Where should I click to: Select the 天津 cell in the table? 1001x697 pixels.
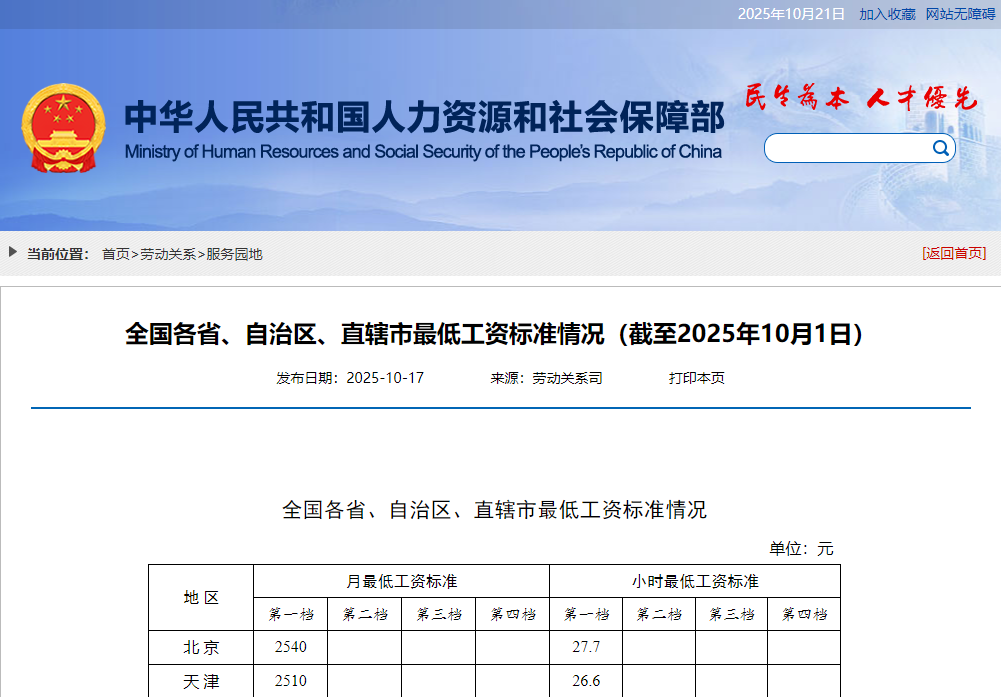199,682
